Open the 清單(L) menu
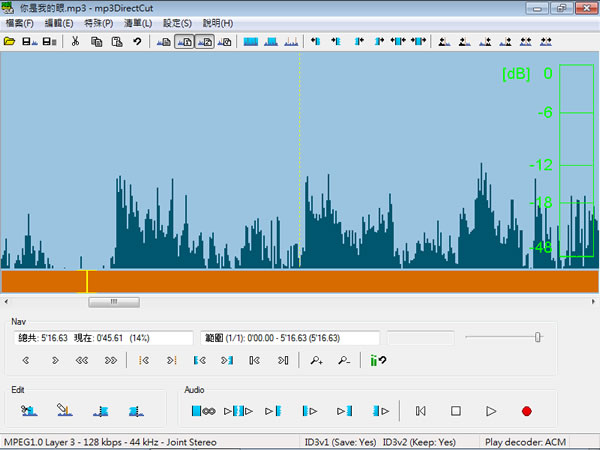This screenshot has width=600, height=450. click(138, 23)
